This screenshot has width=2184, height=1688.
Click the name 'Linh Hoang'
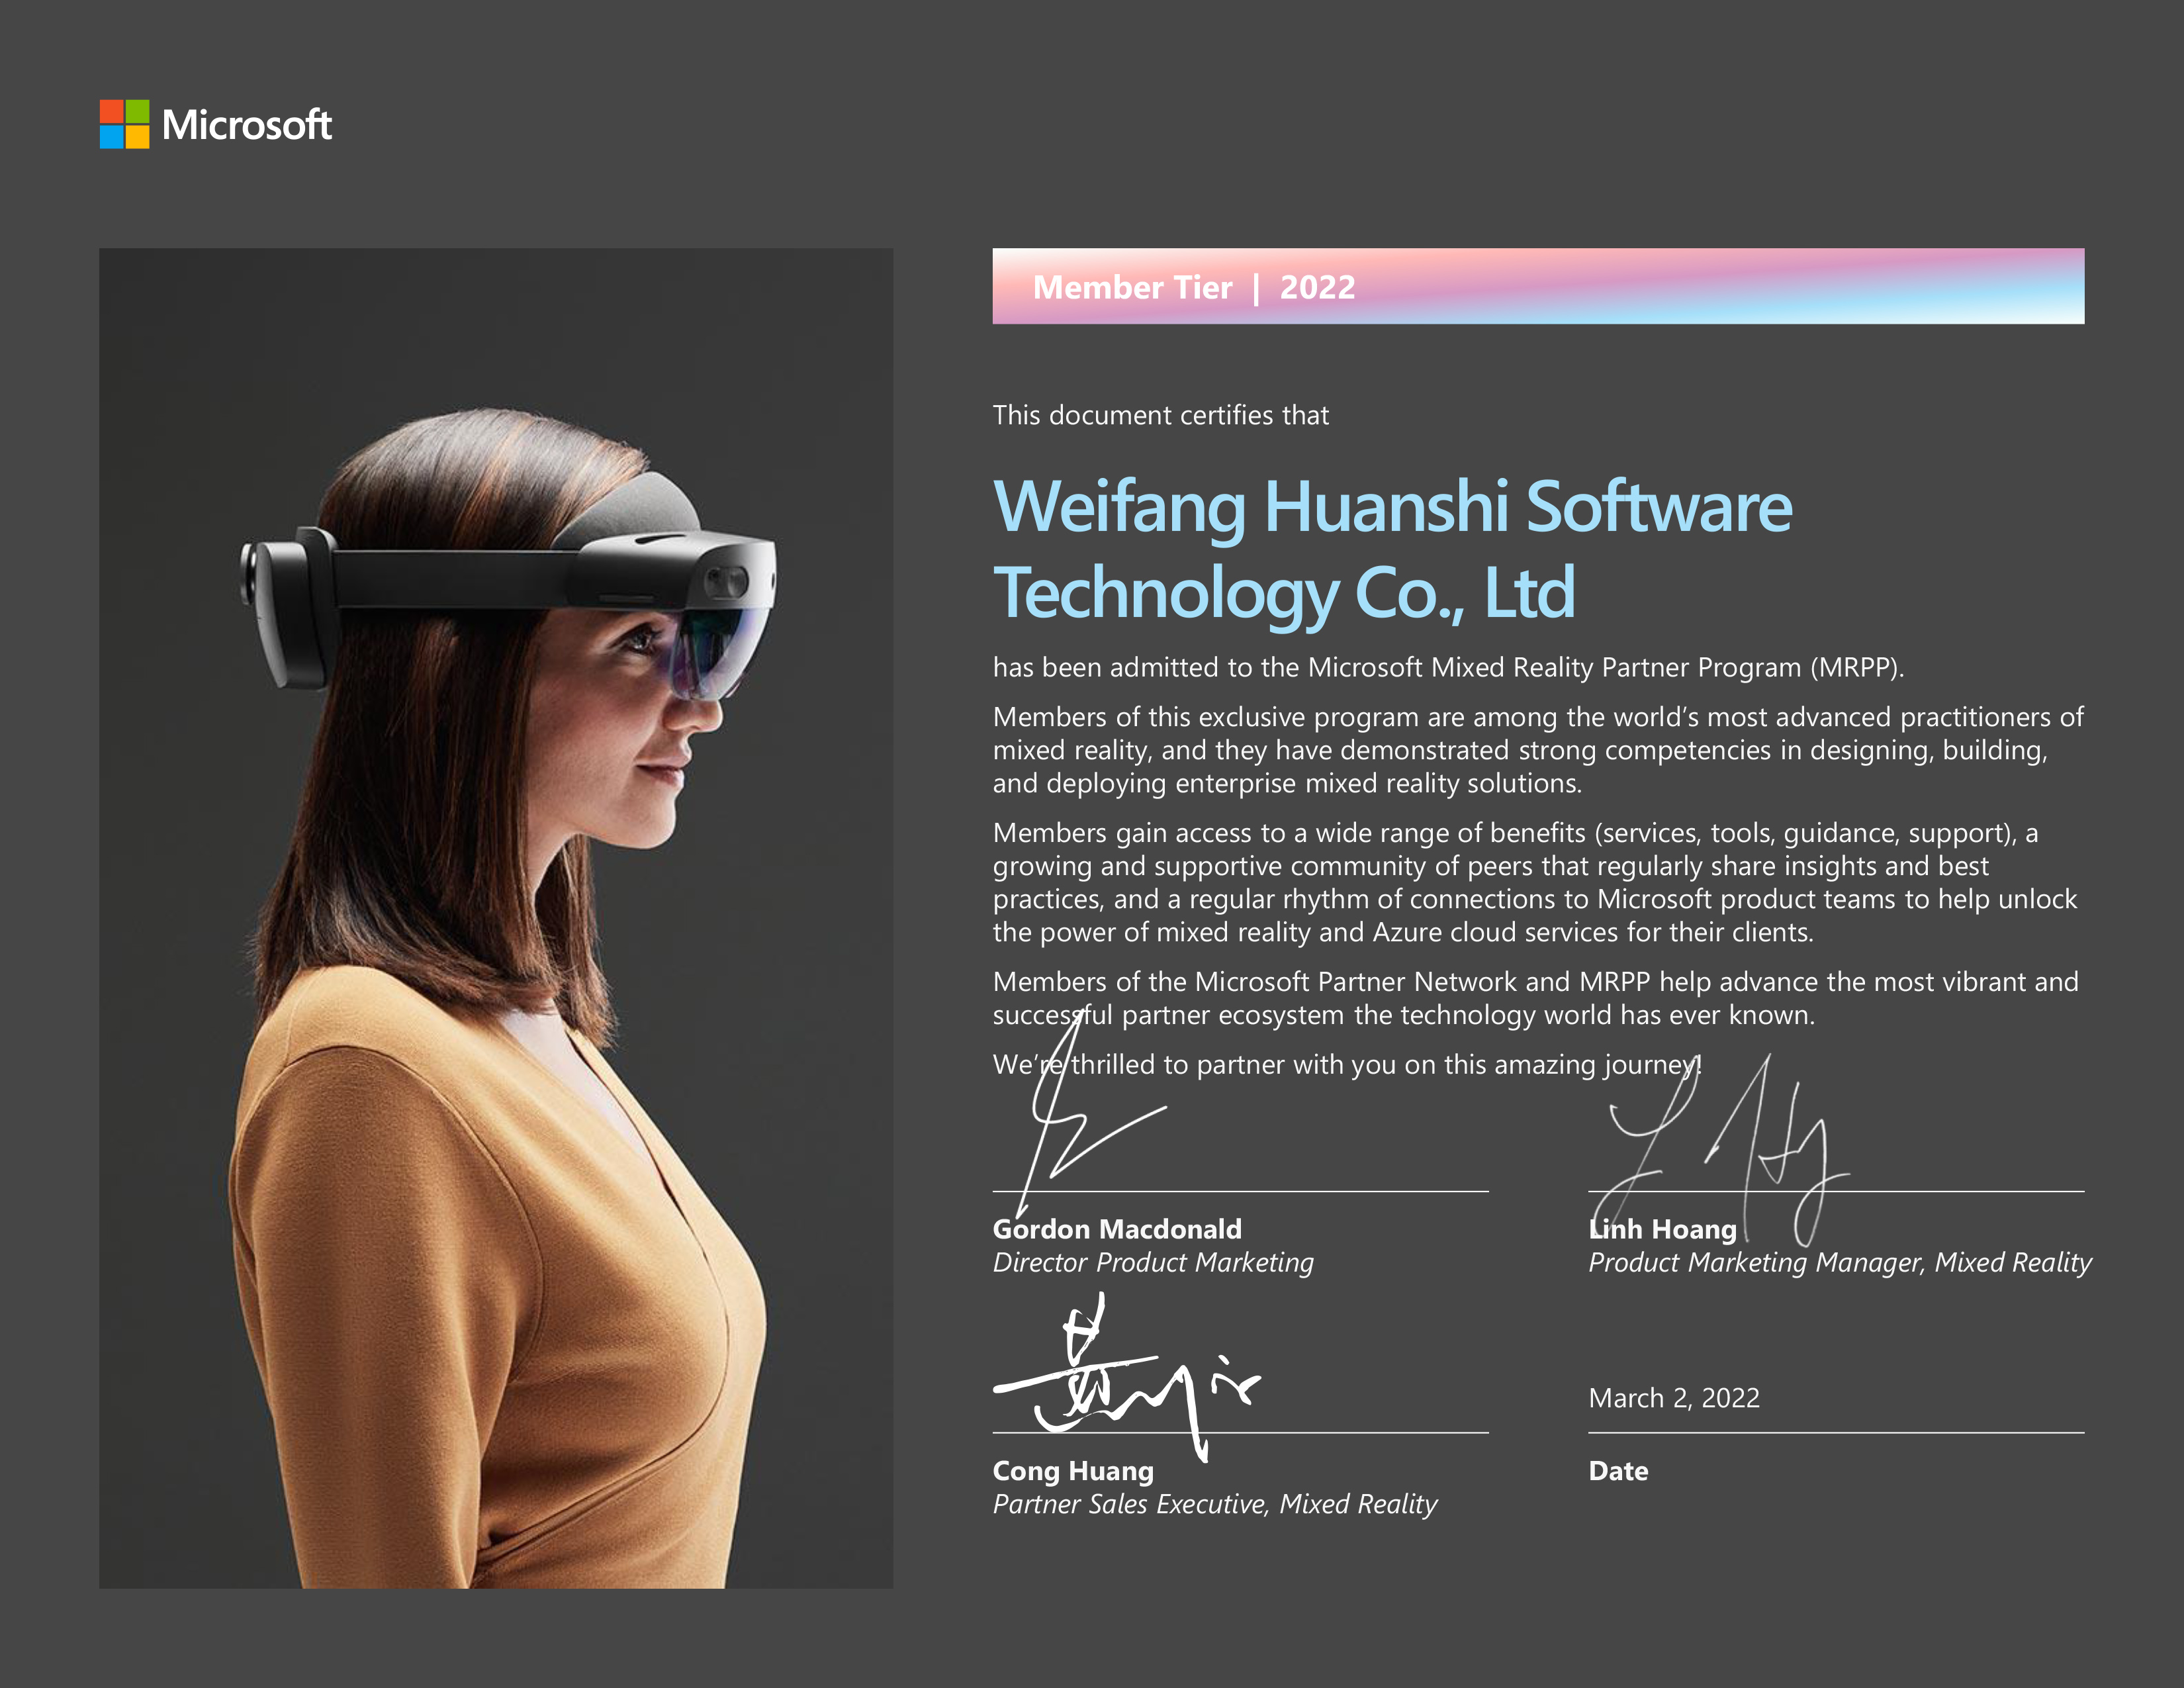point(1663,1229)
